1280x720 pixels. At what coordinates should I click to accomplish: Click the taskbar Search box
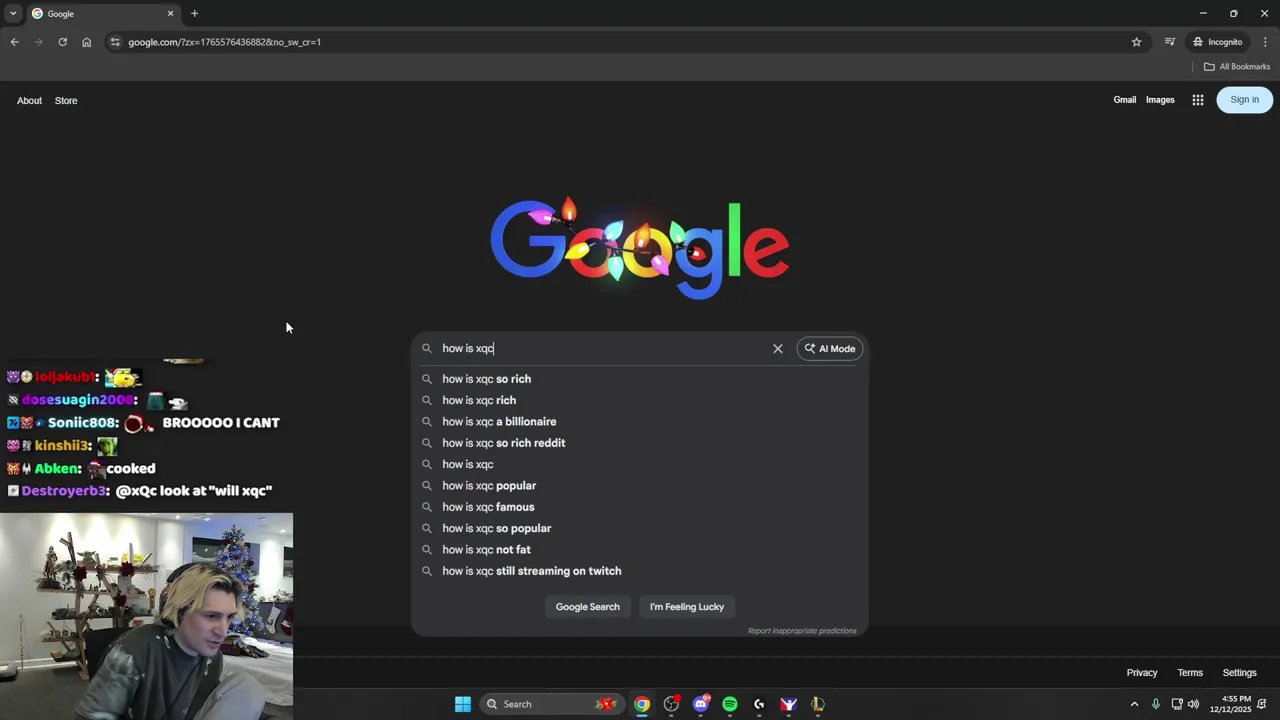551,704
